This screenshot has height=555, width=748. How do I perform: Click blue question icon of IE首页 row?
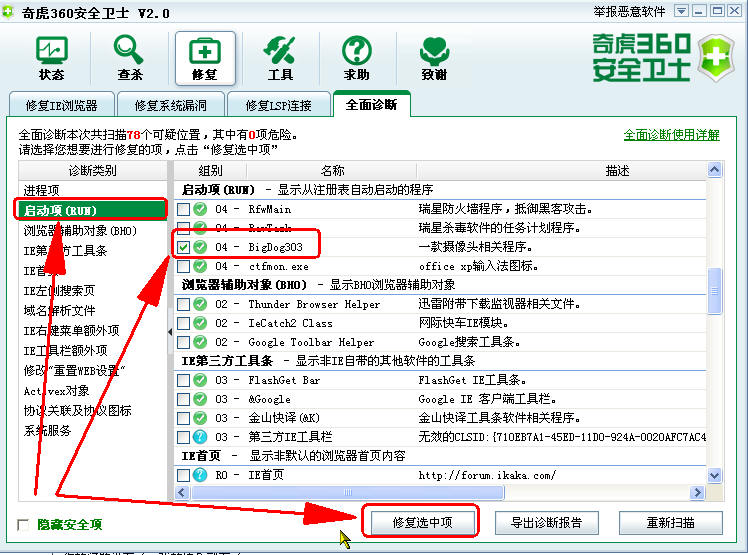coord(200,475)
